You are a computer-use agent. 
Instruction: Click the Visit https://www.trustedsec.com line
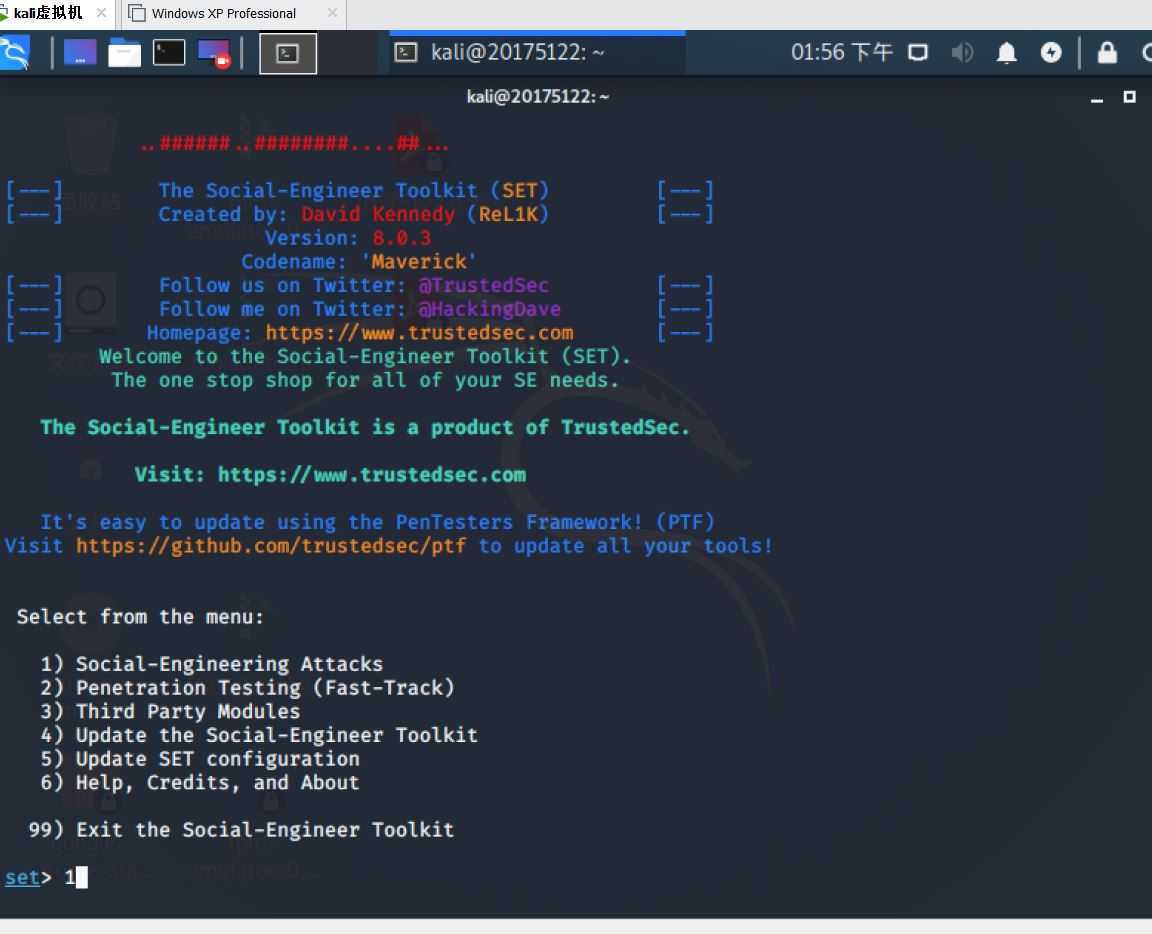point(330,475)
